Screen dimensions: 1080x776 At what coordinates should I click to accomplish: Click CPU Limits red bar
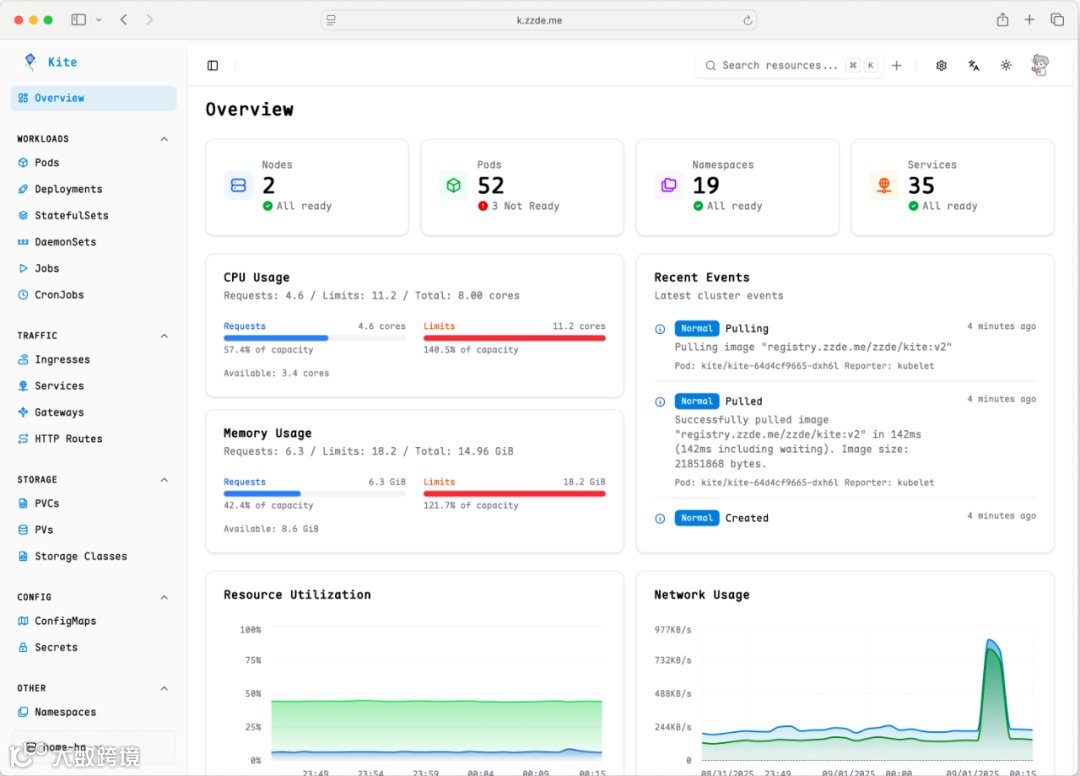[x=515, y=338]
